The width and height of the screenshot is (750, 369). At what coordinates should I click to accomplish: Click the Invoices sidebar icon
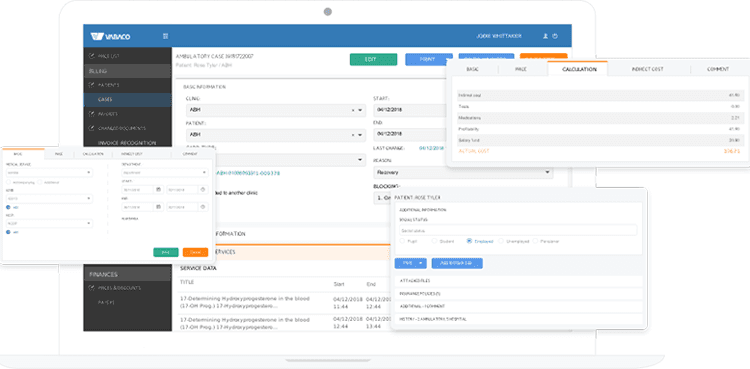coord(91,114)
